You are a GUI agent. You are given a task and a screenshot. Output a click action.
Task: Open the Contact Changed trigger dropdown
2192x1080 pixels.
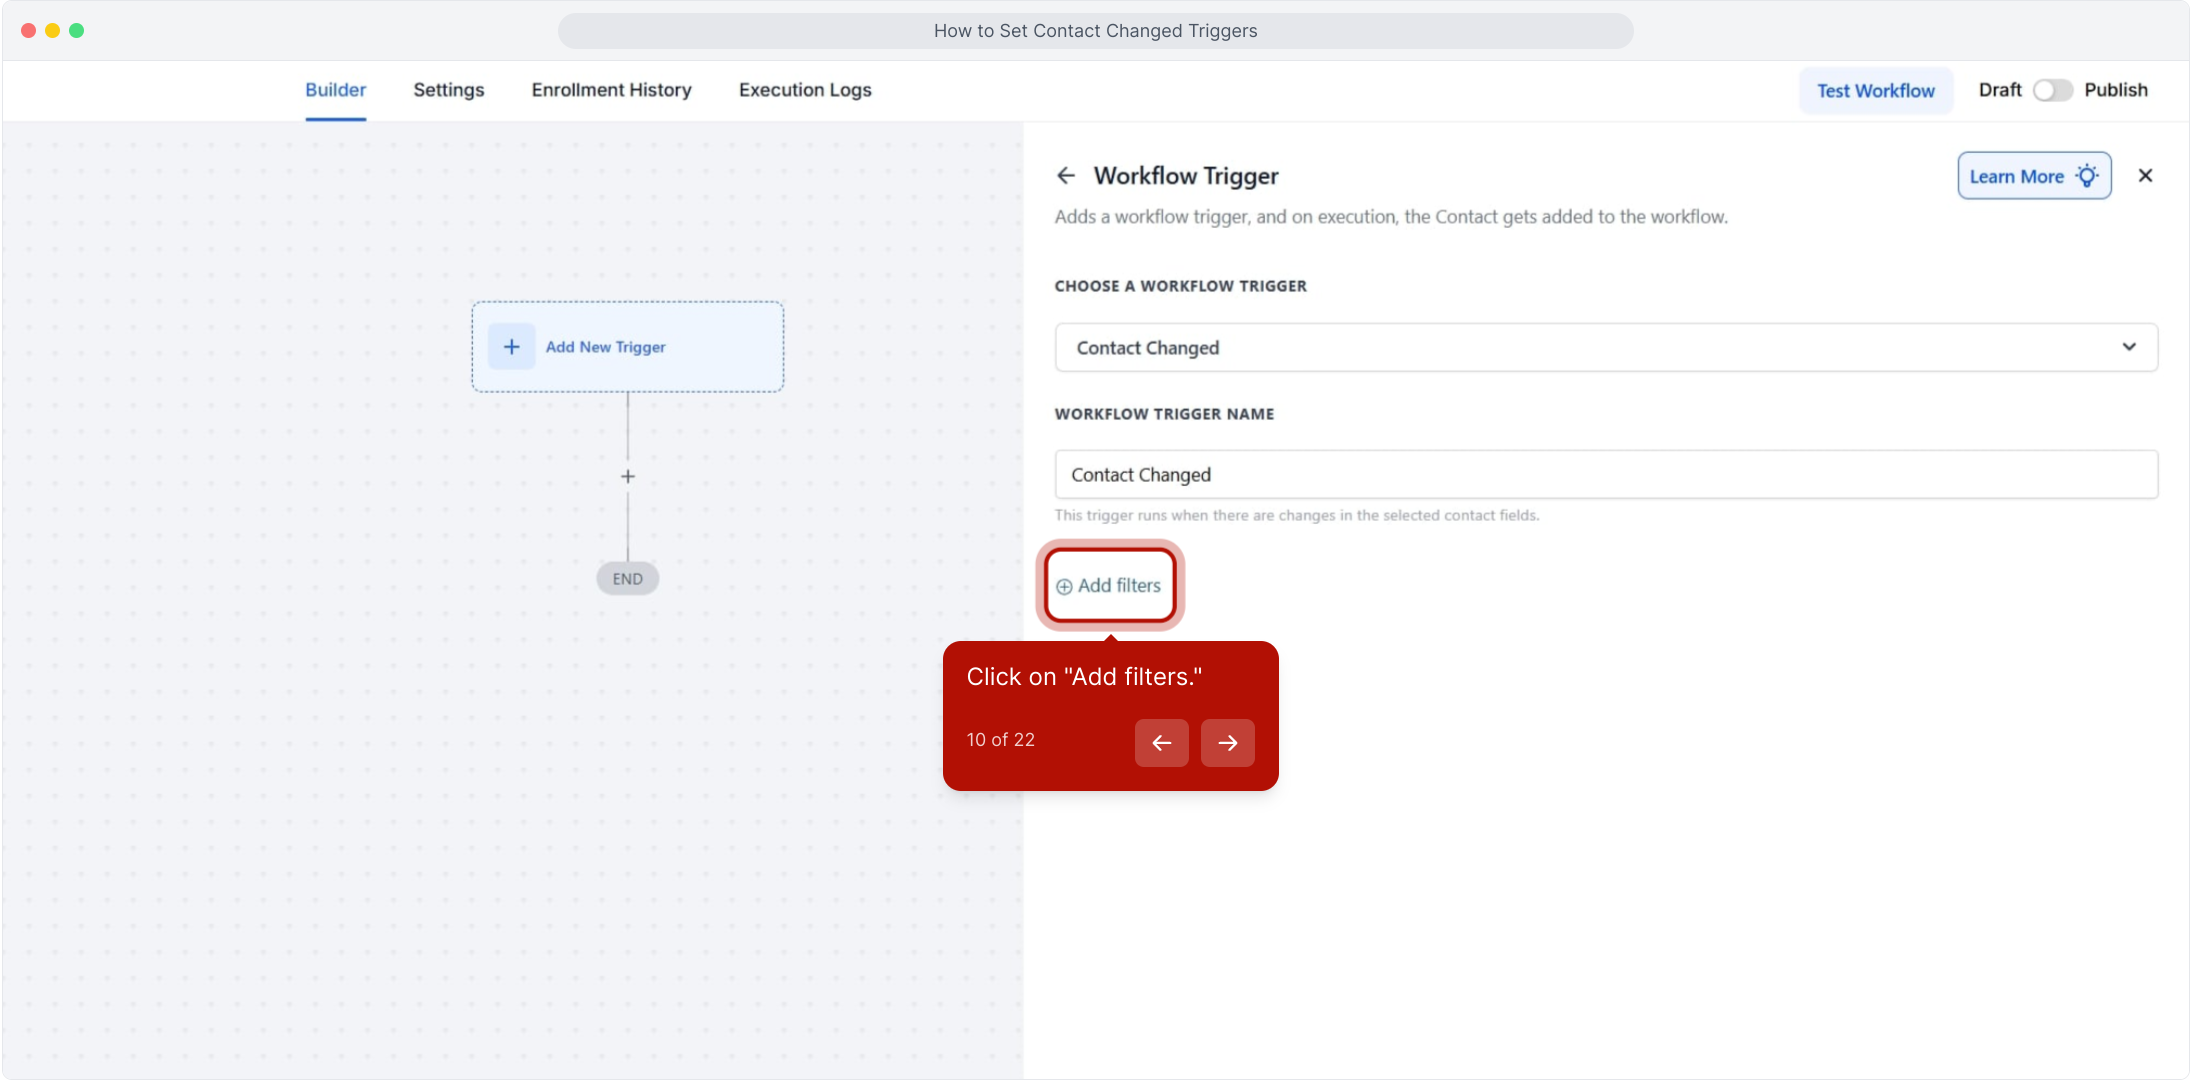(x=1590, y=348)
